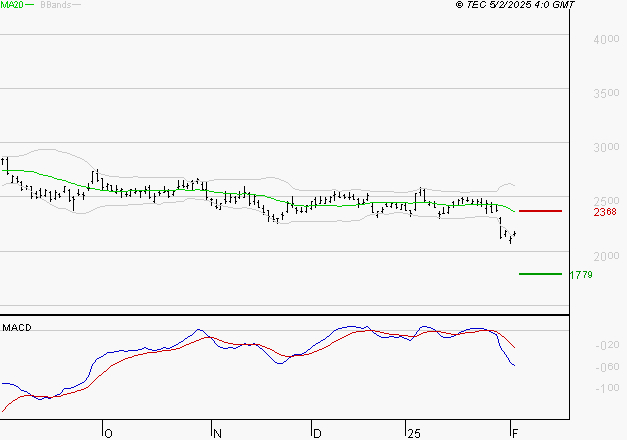Click the BBands legend label
This screenshot has height=440, width=627.
pos(56,5)
